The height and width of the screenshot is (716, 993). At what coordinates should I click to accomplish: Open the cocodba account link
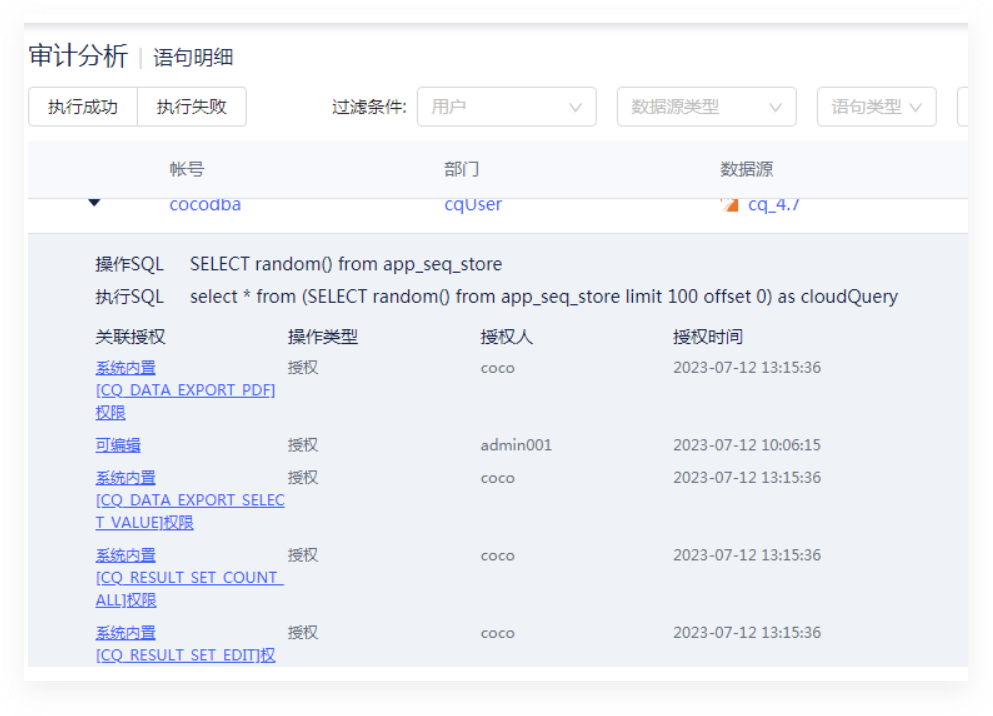click(205, 204)
